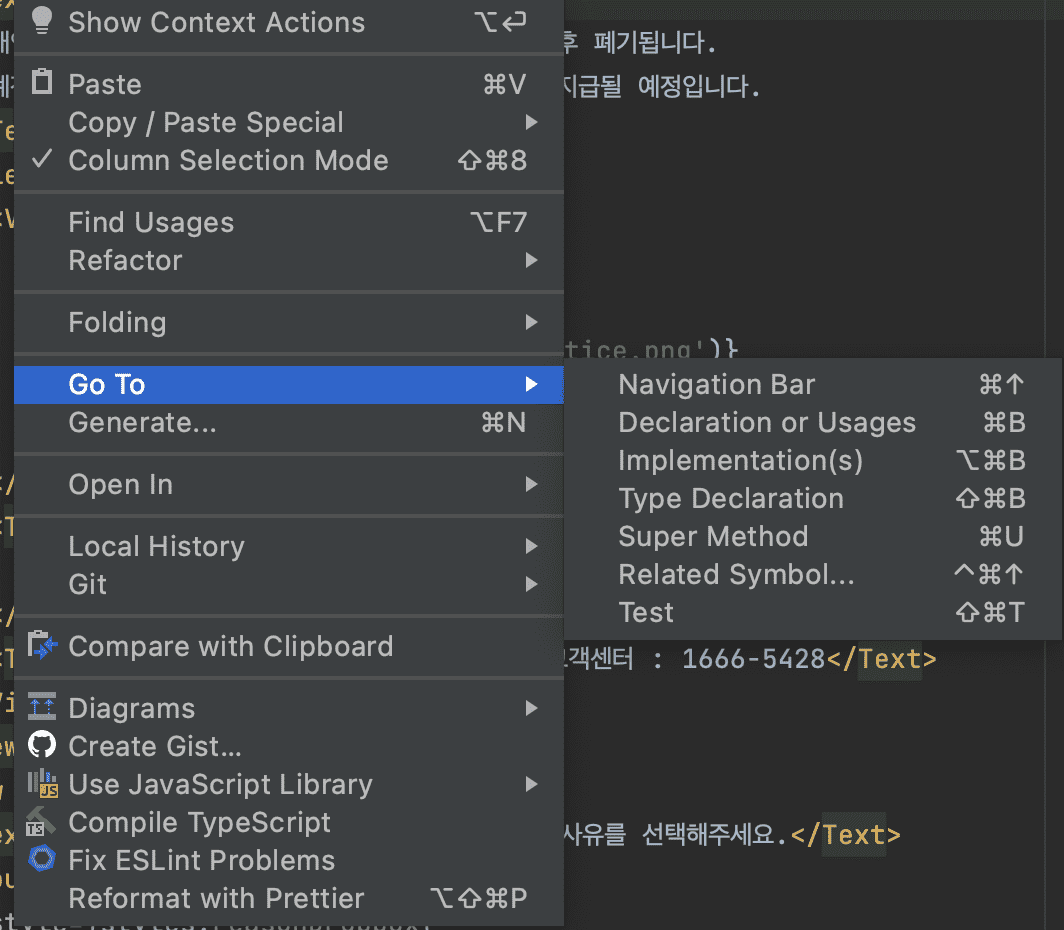Go to Implementation(s) in submenu

tap(740, 461)
